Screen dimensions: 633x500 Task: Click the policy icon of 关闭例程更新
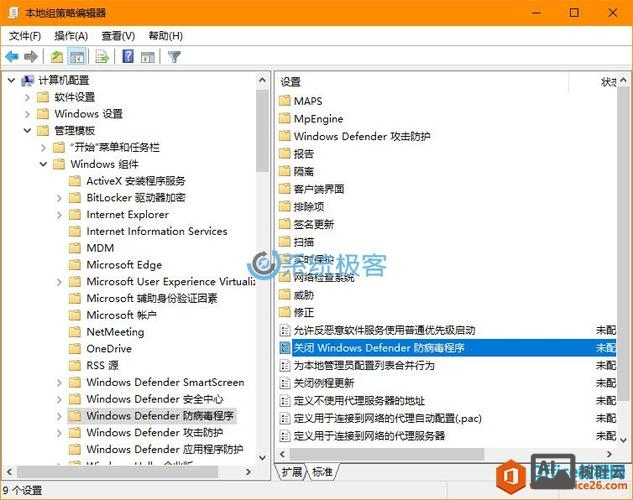tap(285, 383)
